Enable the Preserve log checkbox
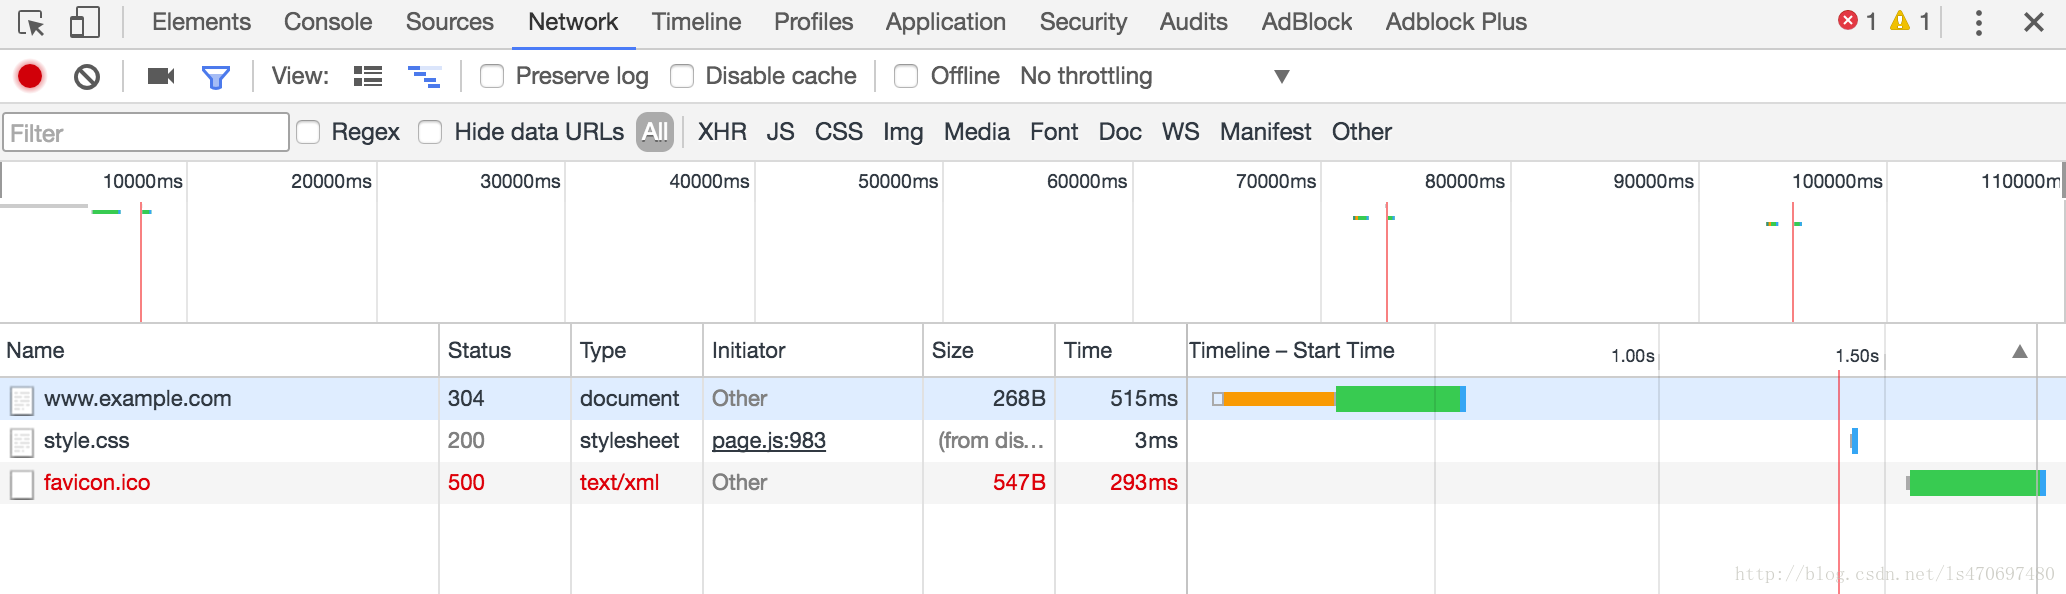 (x=492, y=76)
